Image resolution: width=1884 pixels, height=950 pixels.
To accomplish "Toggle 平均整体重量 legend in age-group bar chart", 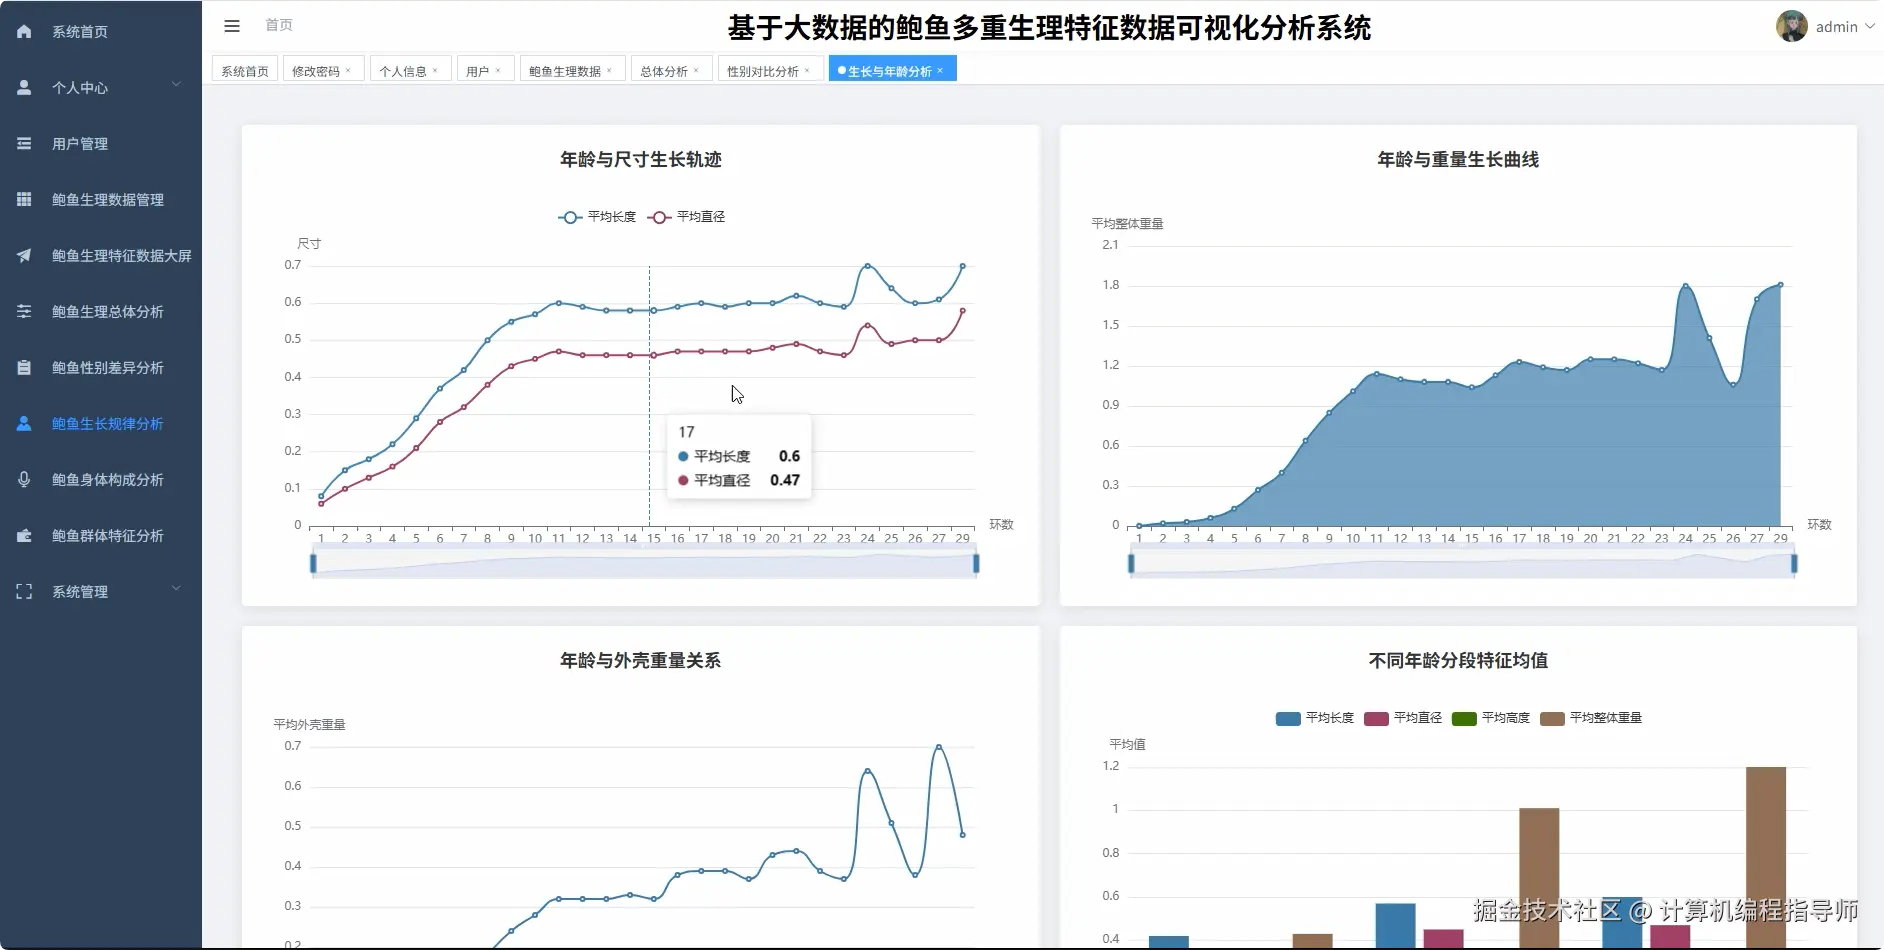I will click(1591, 718).
